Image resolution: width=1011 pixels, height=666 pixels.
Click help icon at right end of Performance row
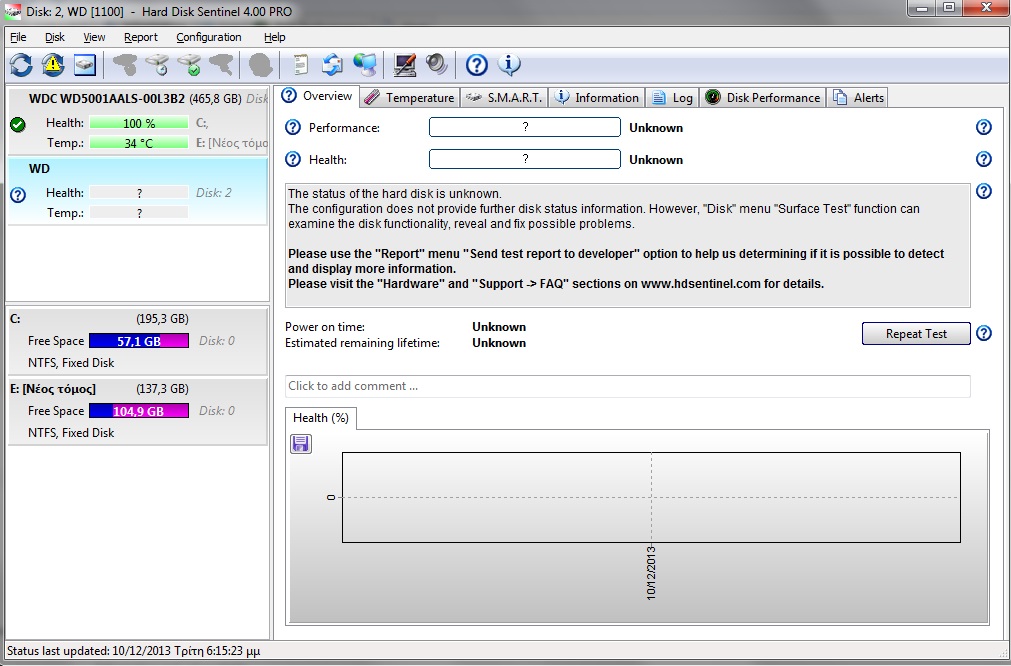coord(983,127)
